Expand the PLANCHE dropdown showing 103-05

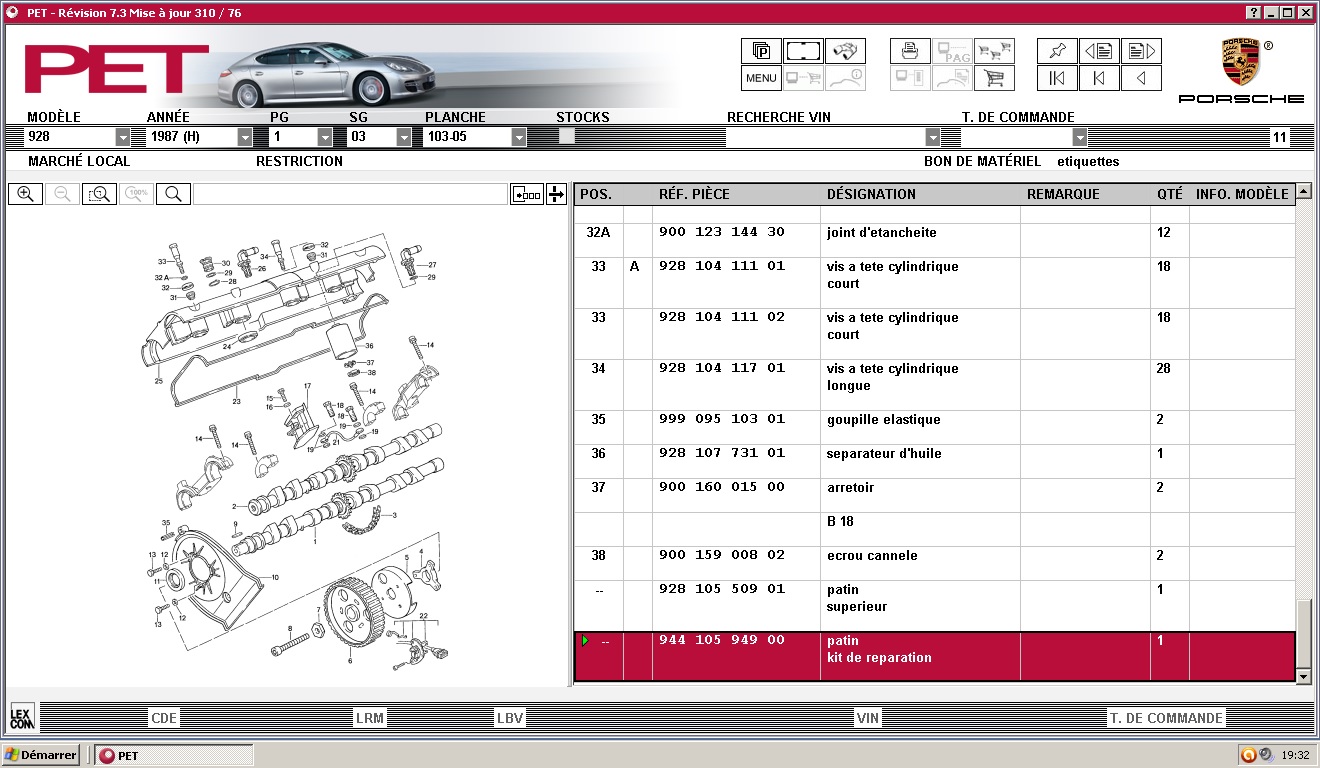click(519, 137)
